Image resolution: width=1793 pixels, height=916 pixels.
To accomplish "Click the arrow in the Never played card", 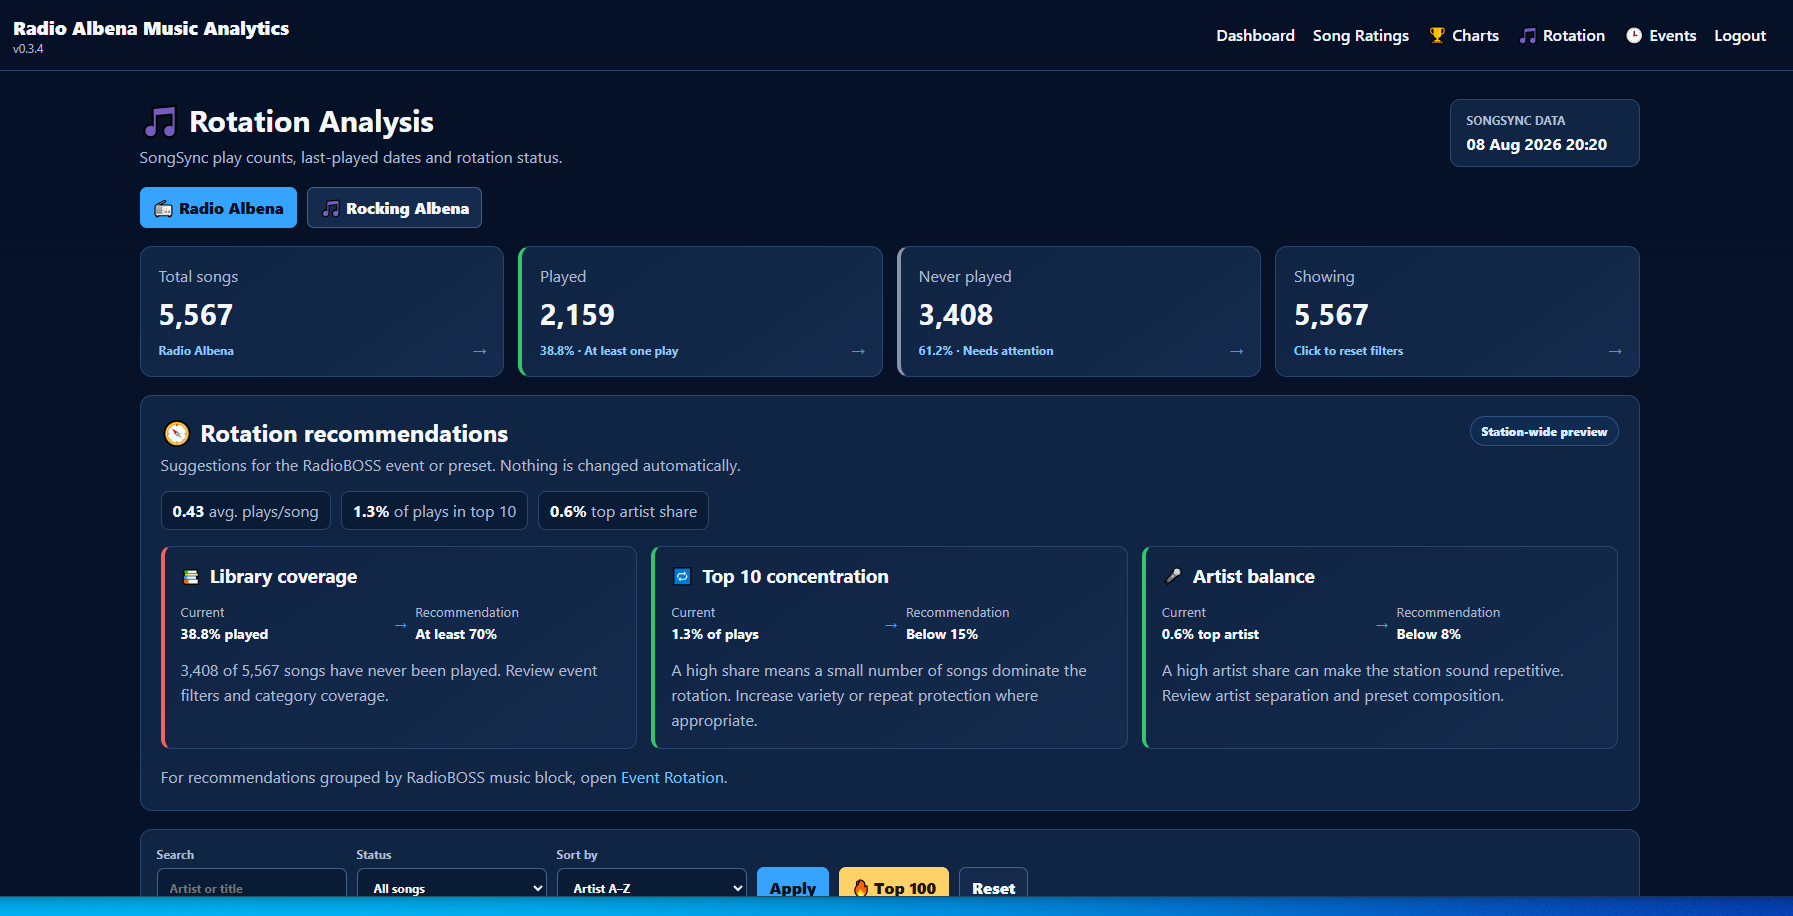I will click(x=1237, y=351).
